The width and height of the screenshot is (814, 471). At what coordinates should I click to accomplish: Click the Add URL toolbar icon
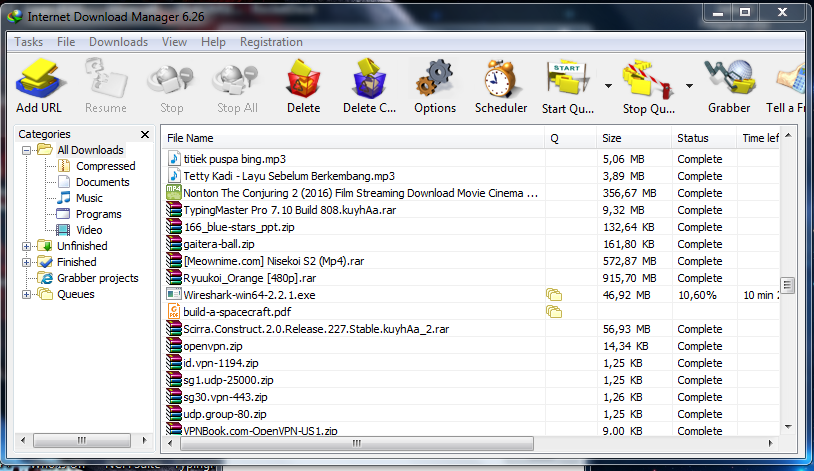point(39,78)
